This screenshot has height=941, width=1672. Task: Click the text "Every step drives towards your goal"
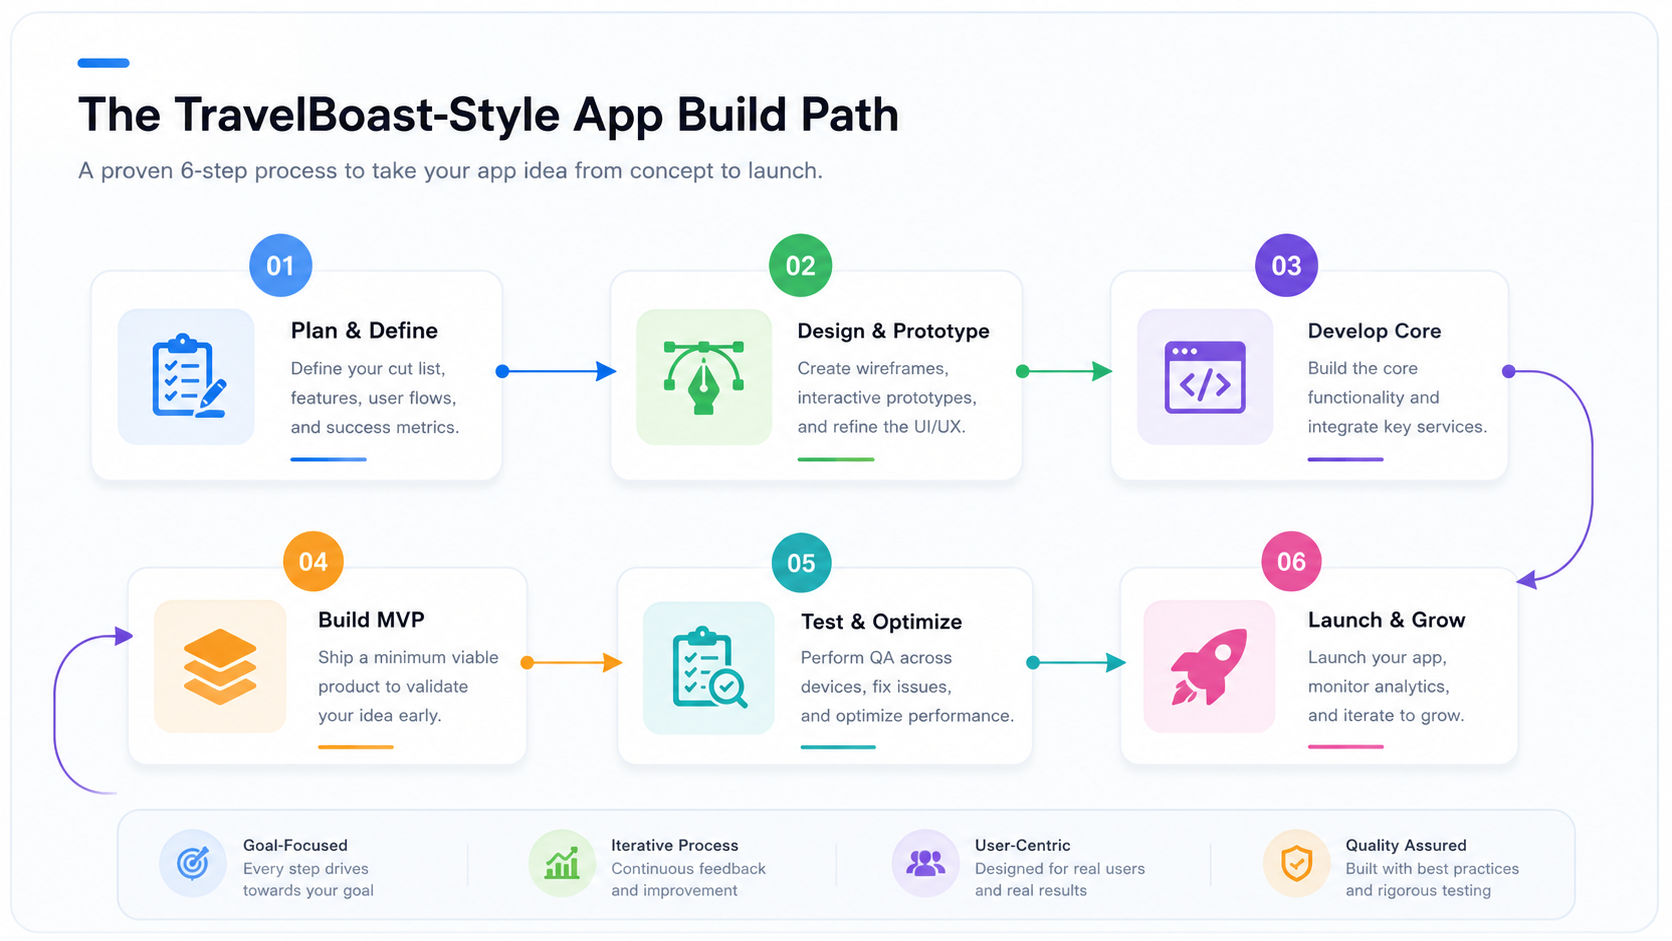pyautogui.click(x=308, y=880)
